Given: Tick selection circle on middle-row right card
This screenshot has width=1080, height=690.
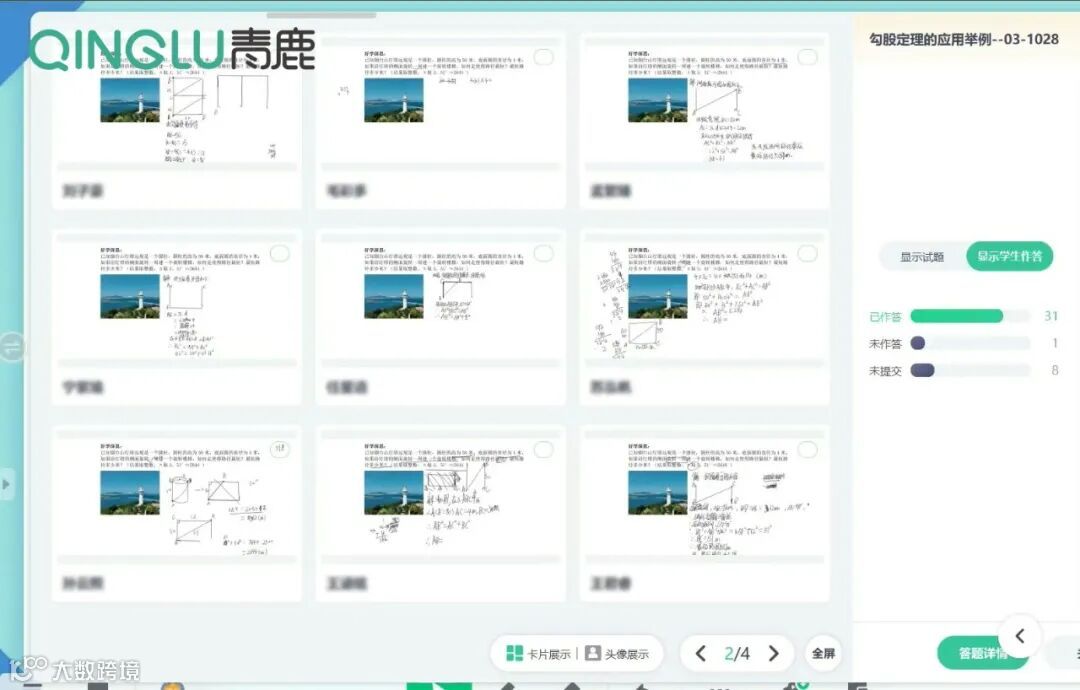Looking at the screenshot, I should [807, 253].
